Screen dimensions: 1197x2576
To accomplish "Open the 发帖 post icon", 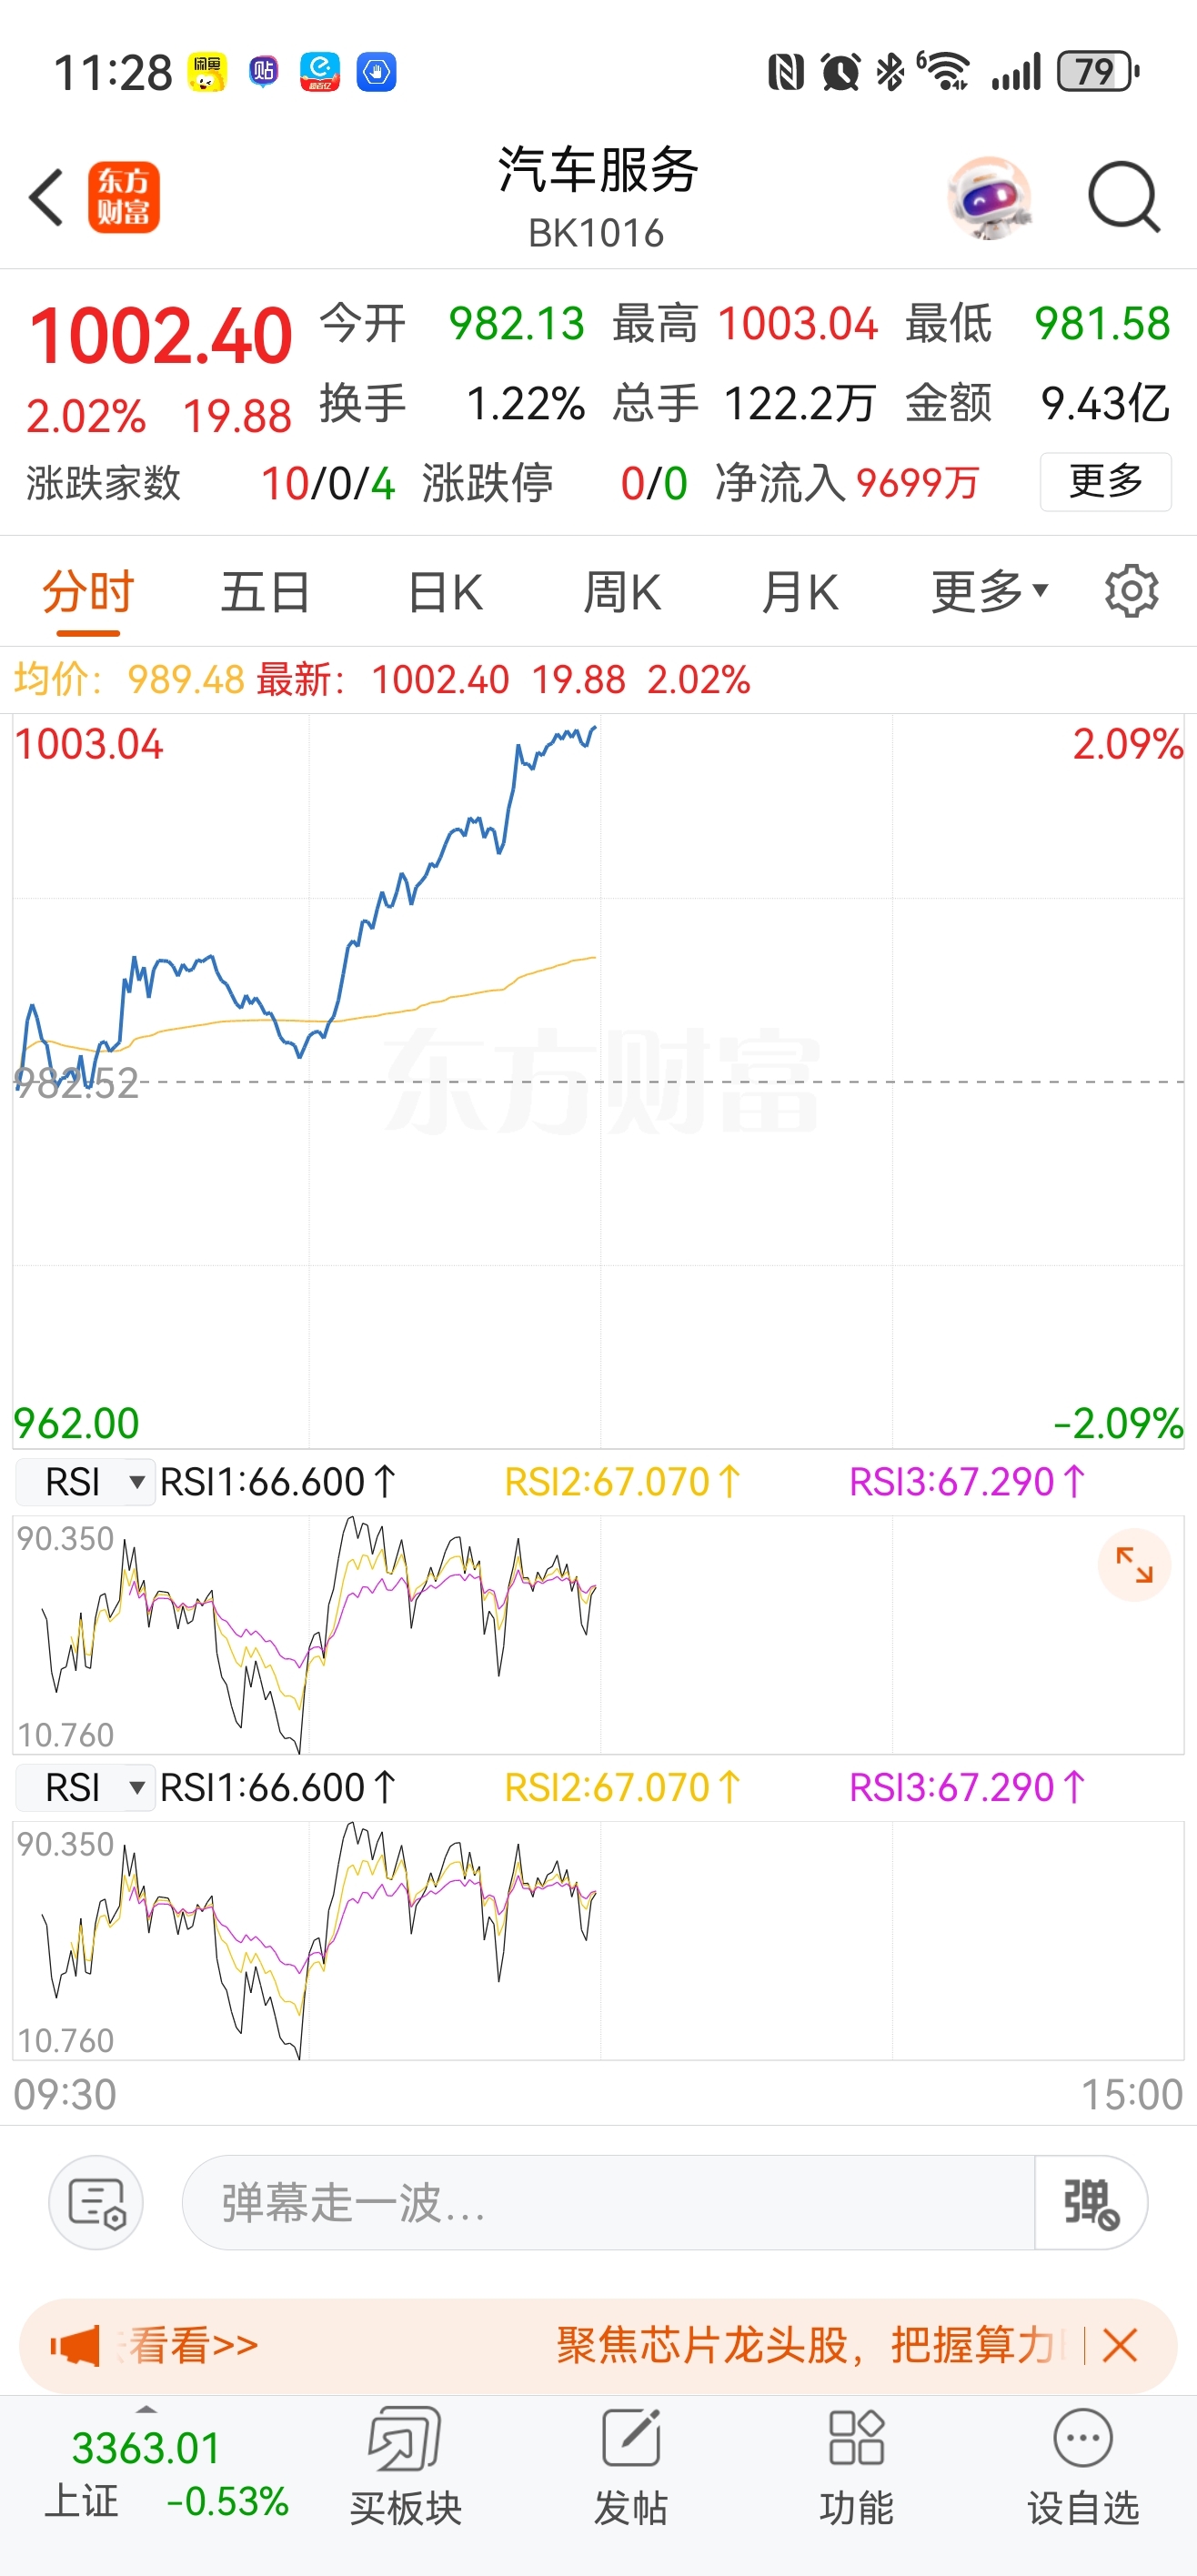I will click(x=631, y=2465).
